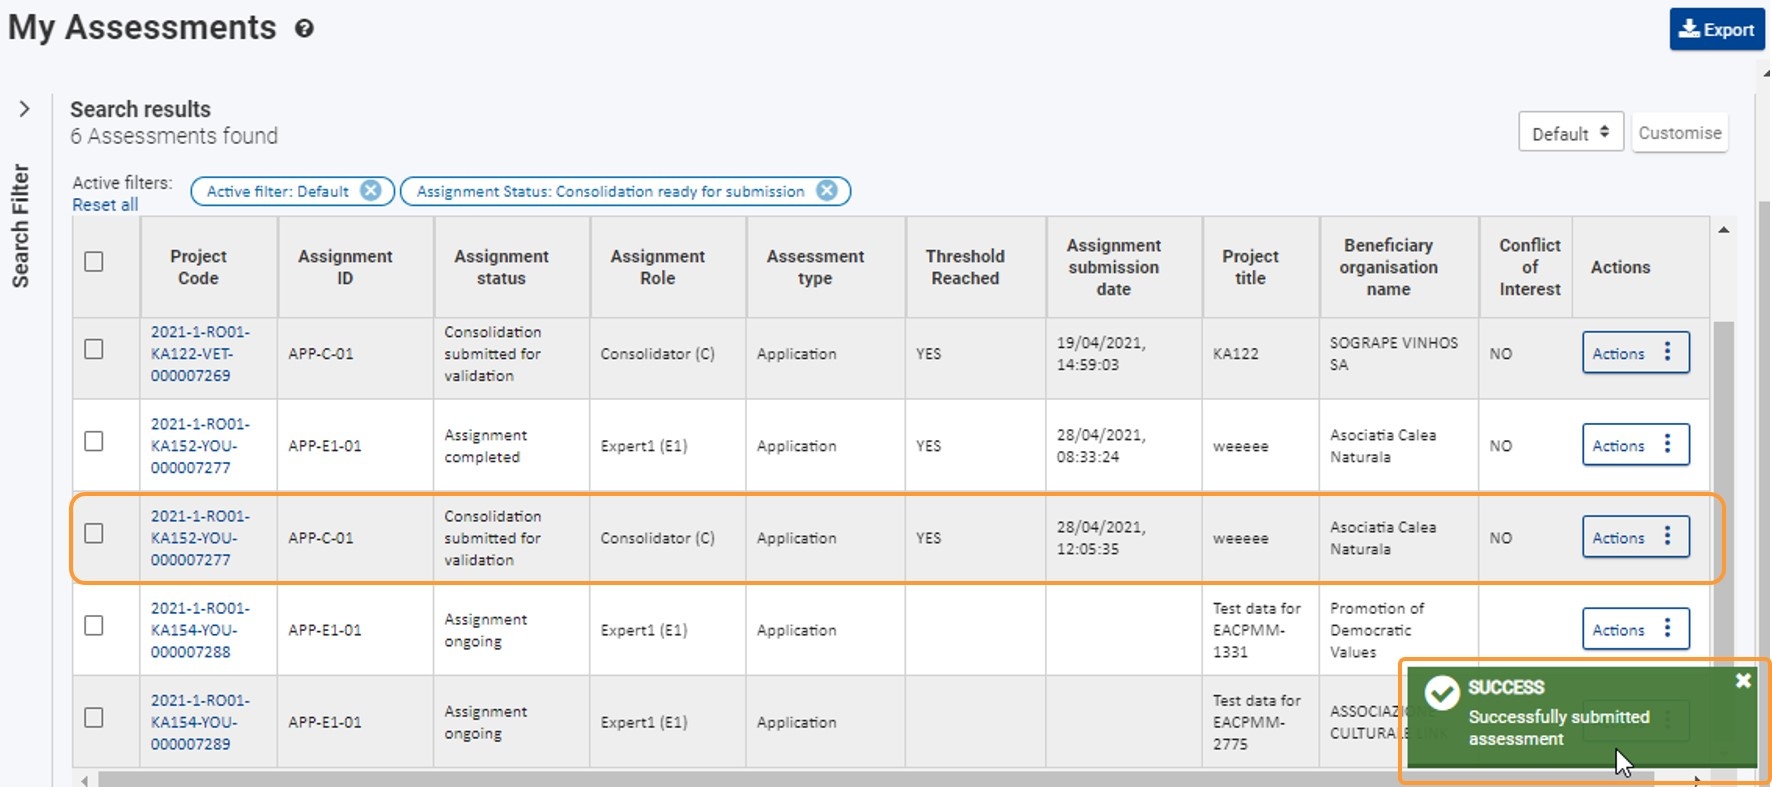Click the table scroll-up arrow

coord(1724,230)
